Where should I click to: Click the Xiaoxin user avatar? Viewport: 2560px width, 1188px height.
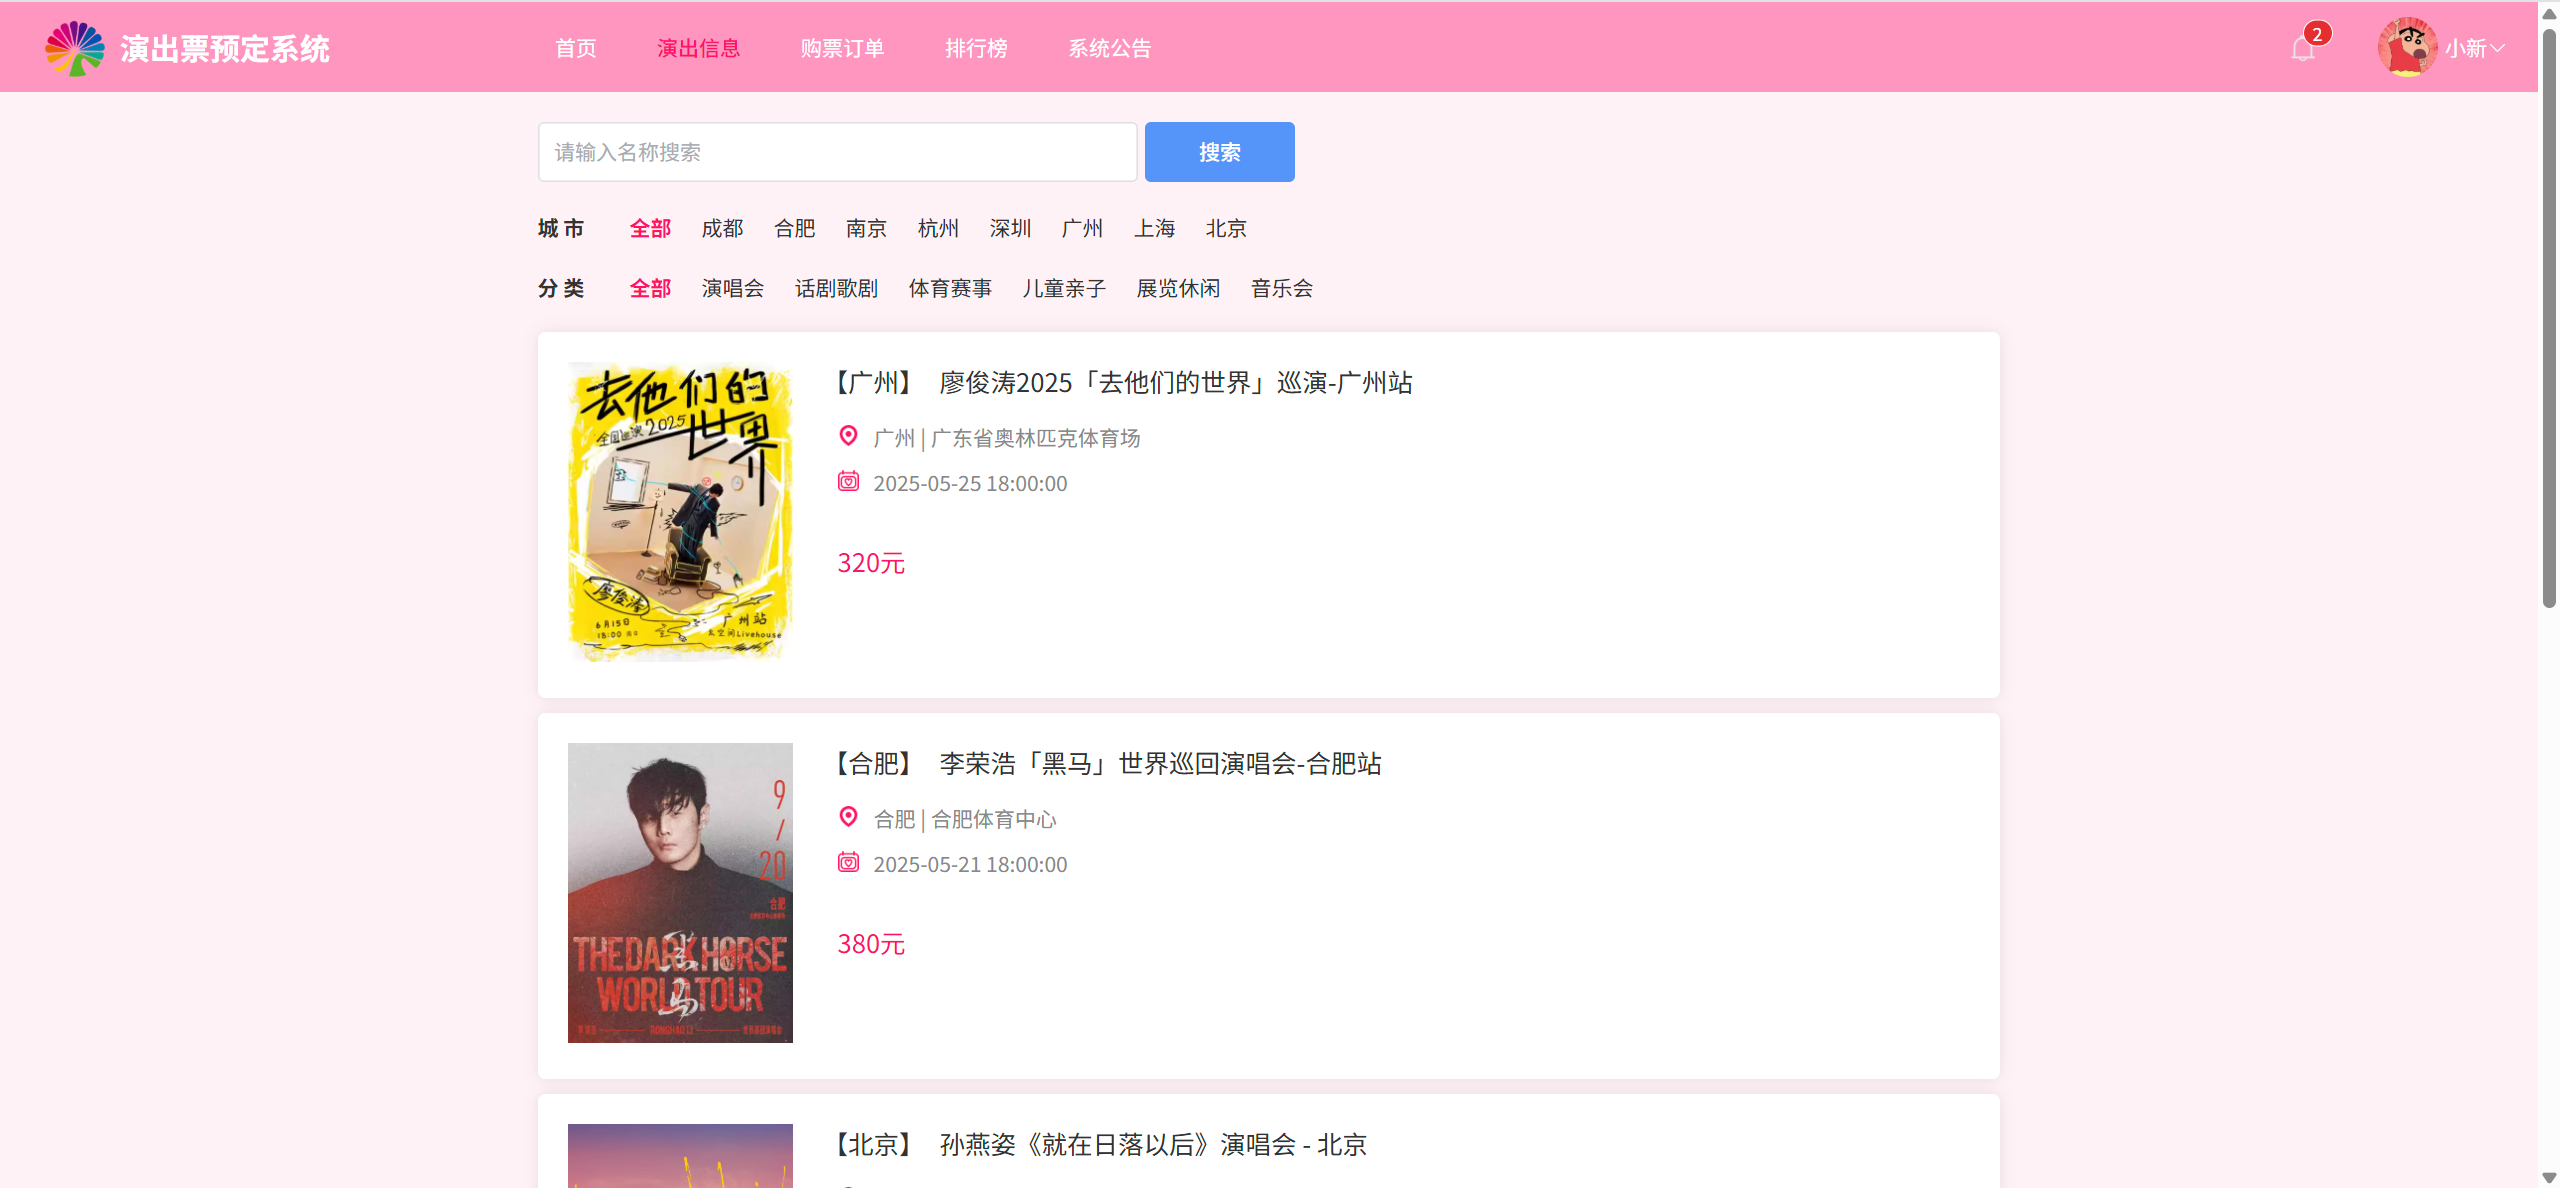(2406, 47)
